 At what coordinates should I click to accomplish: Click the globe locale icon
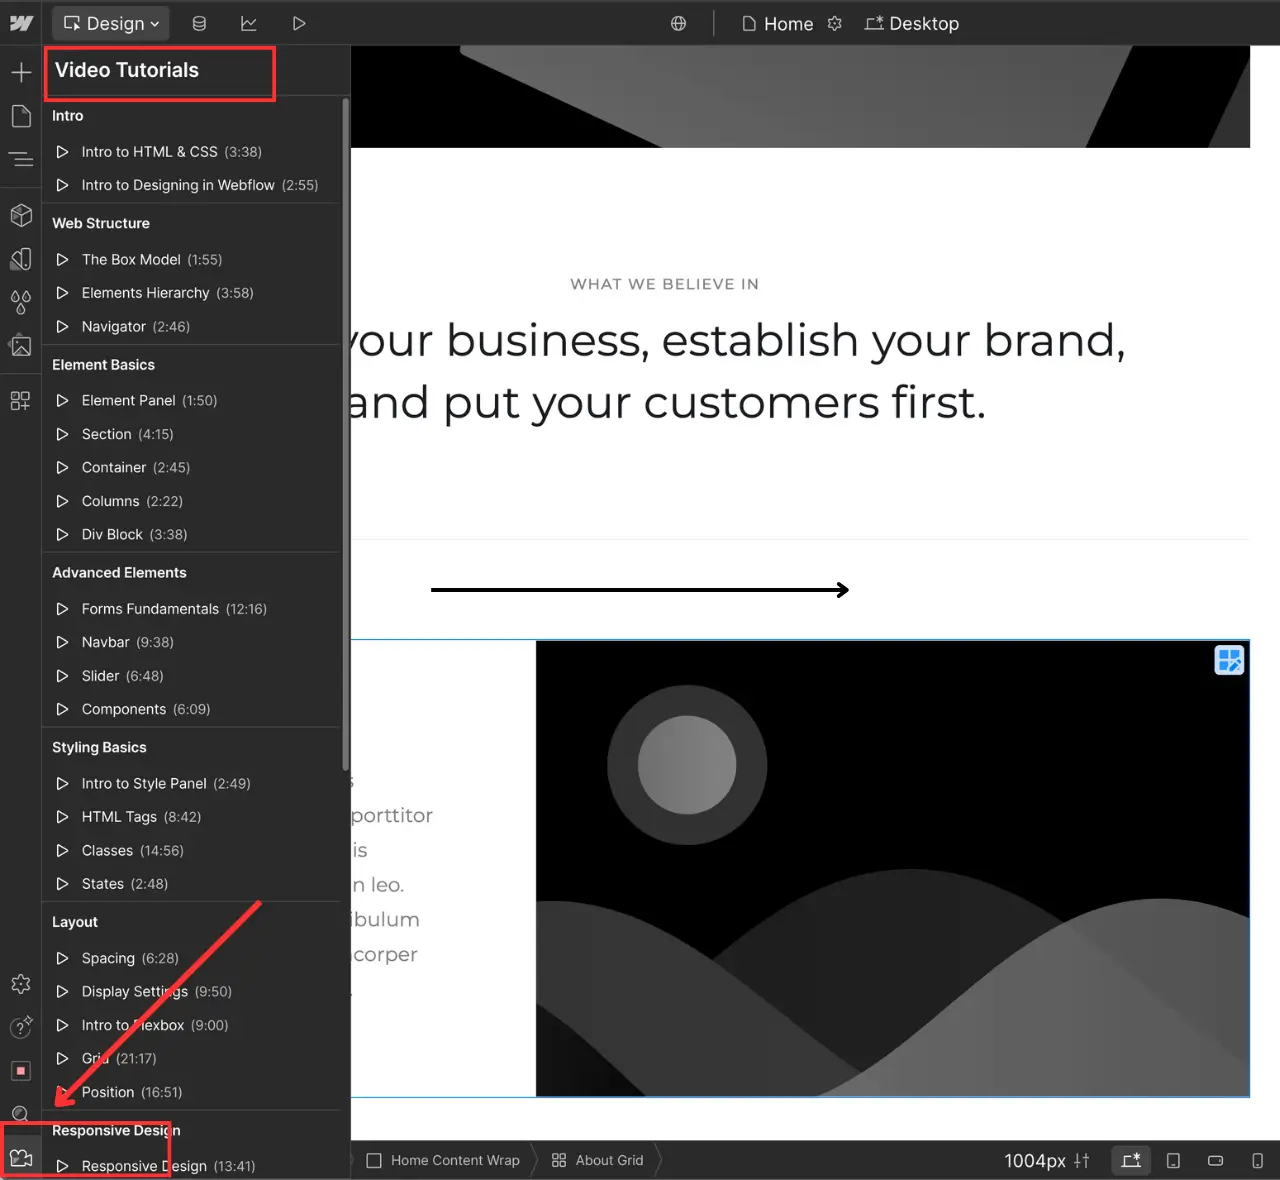[678, 23]
